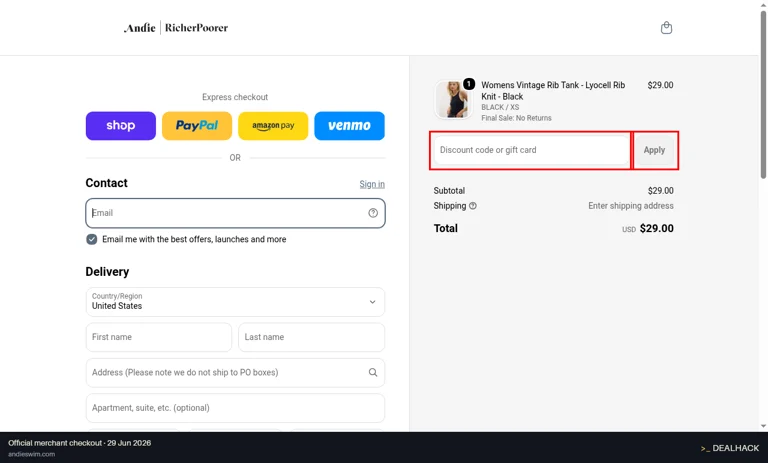Screen dimensions: 768x463
Task: Focus the Email input field
Action: (235, 213)
